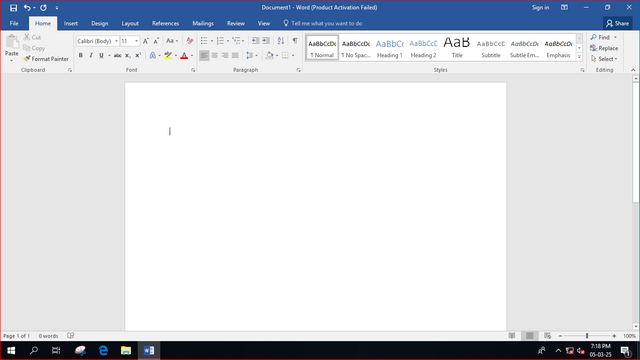Open the Calibri (Body) font name dropdown
Viewport: 640px width, 360px height.
pyautogui.click(x=116, y=41)
